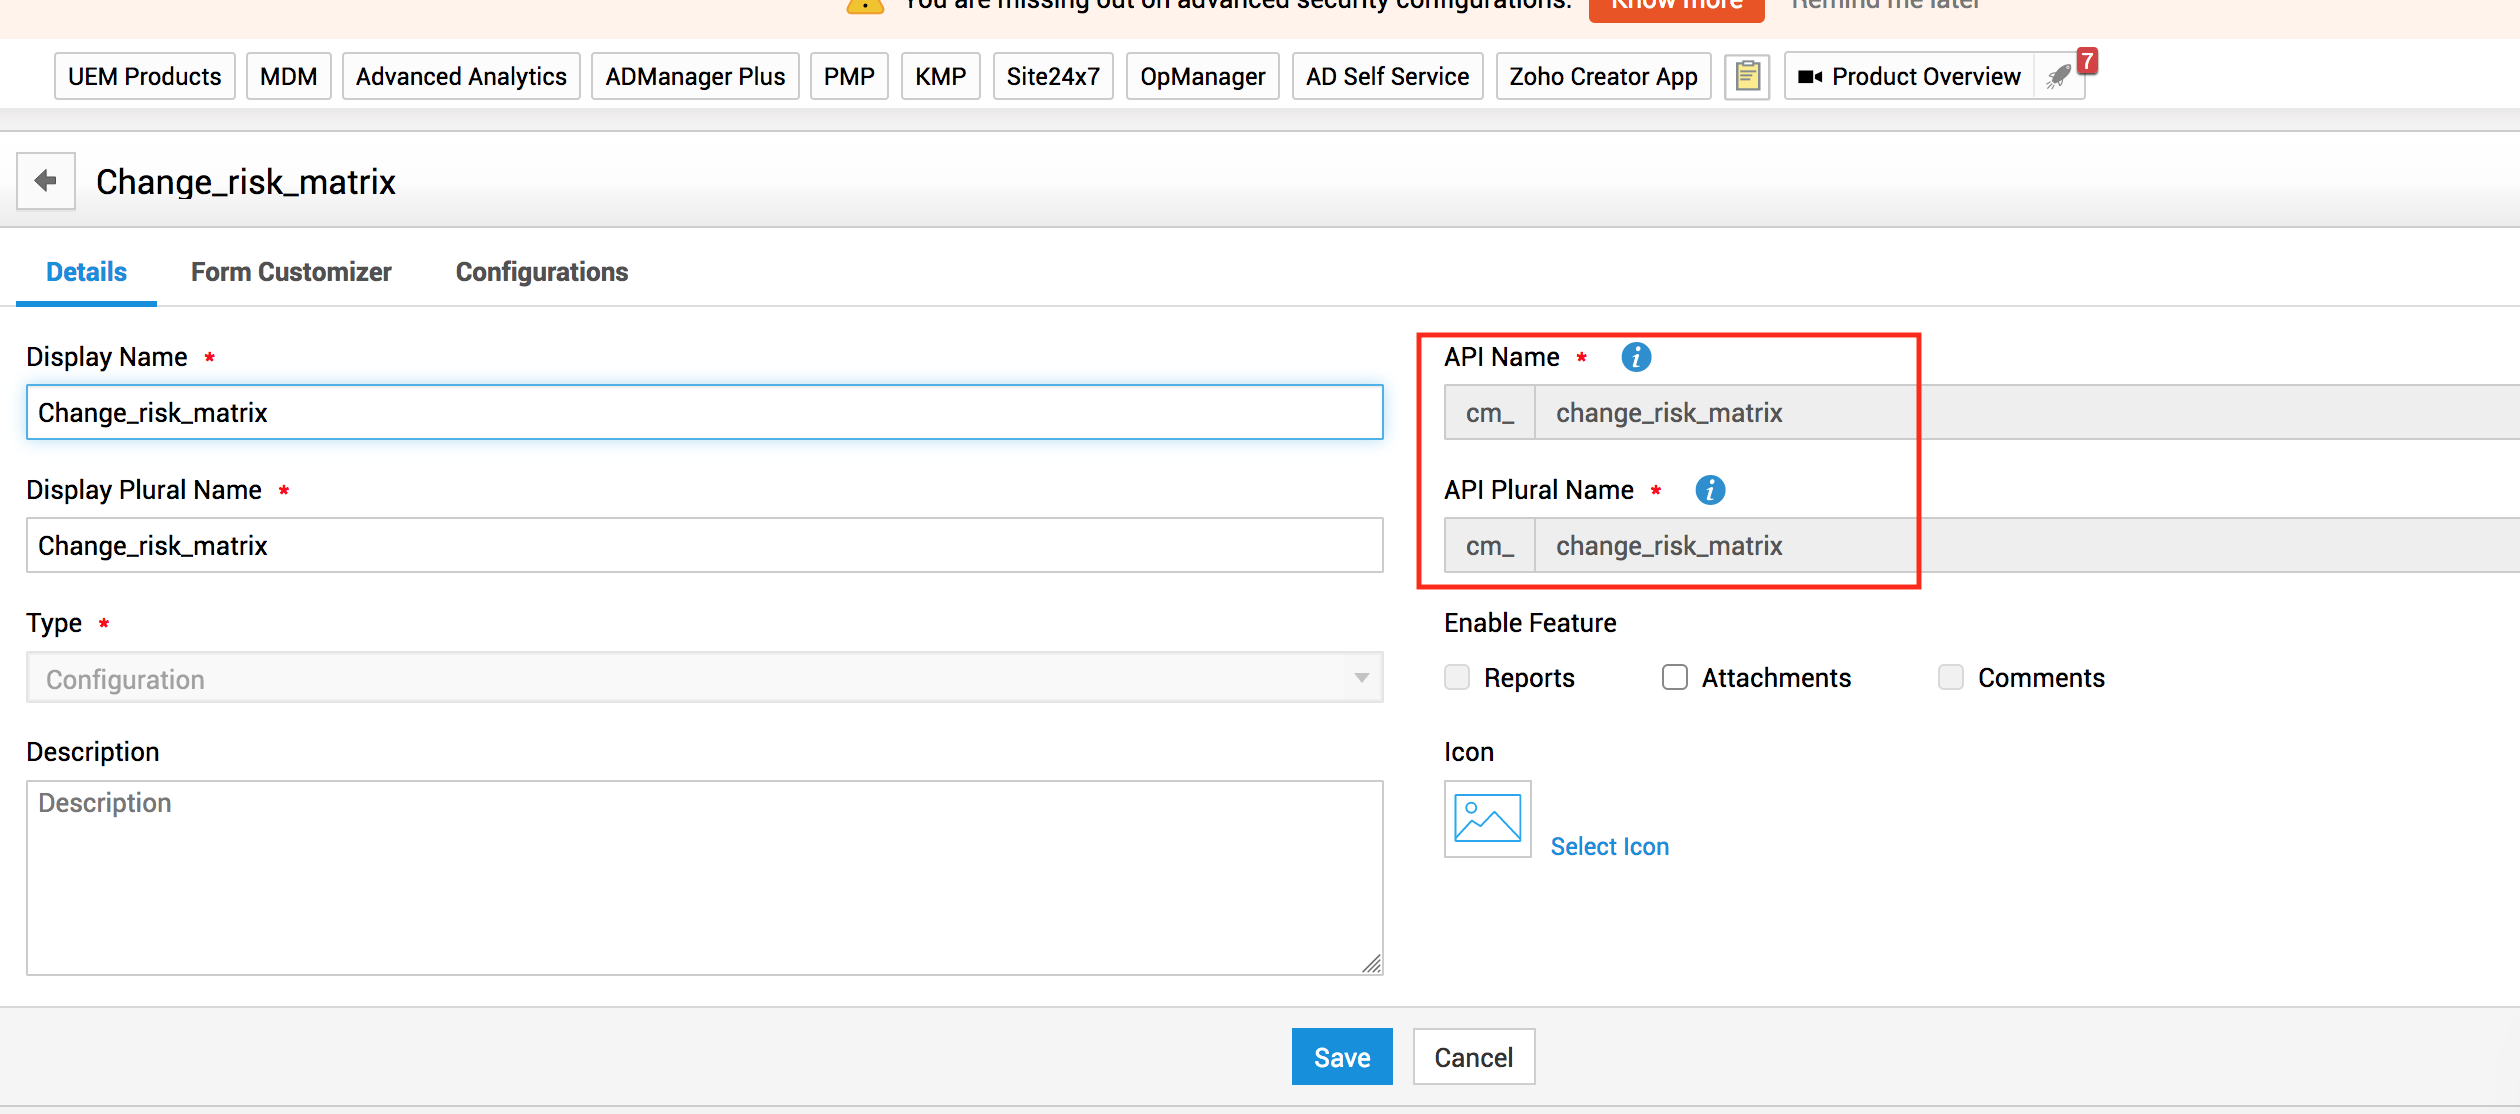Viewport: 2520px width, 1114px height.
Task: Click the image placeholder icon thumbnail
Action: (x=1487, y=819)
